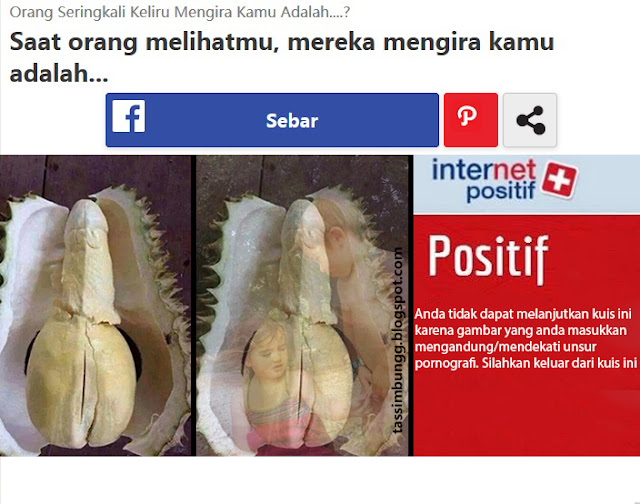Click the "Saat orang melihatmu" result heading
Image resolution: width=640 pixels, height=504 pixels.
(x=282, y=58)
